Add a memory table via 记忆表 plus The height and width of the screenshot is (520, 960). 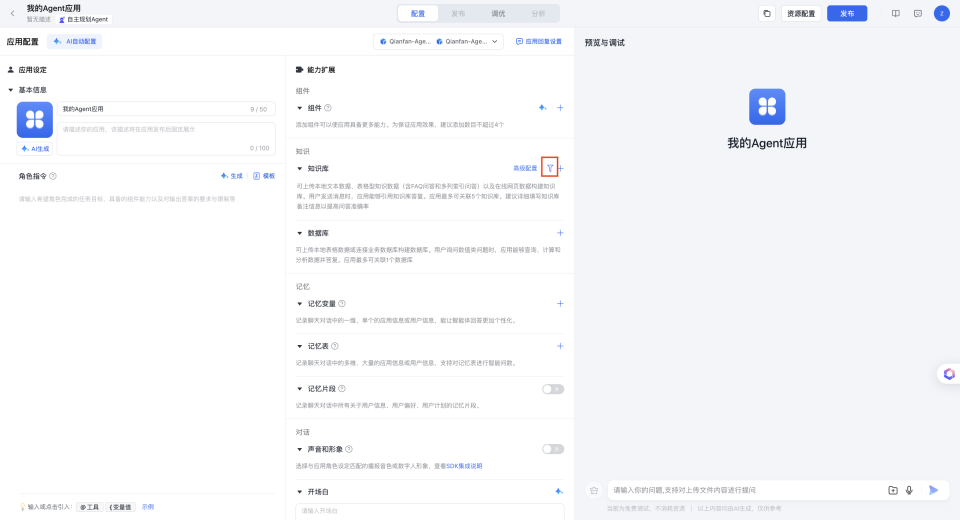coord(560,346)
